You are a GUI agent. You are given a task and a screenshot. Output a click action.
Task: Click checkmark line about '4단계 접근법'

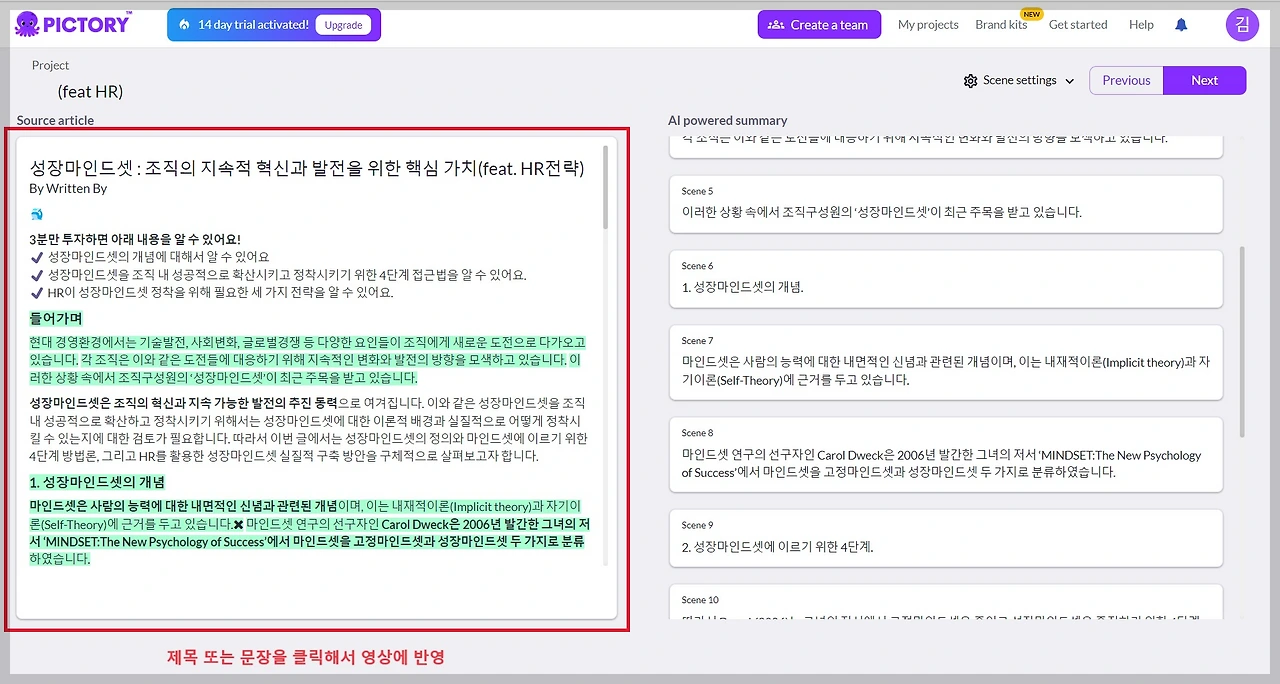[278, 275]
